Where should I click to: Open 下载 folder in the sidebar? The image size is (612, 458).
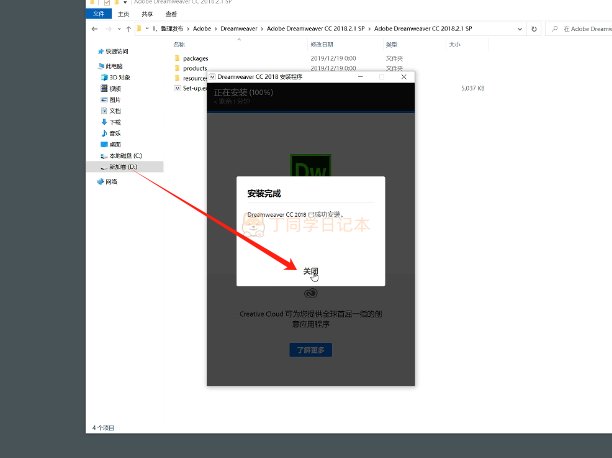[115, 122]
